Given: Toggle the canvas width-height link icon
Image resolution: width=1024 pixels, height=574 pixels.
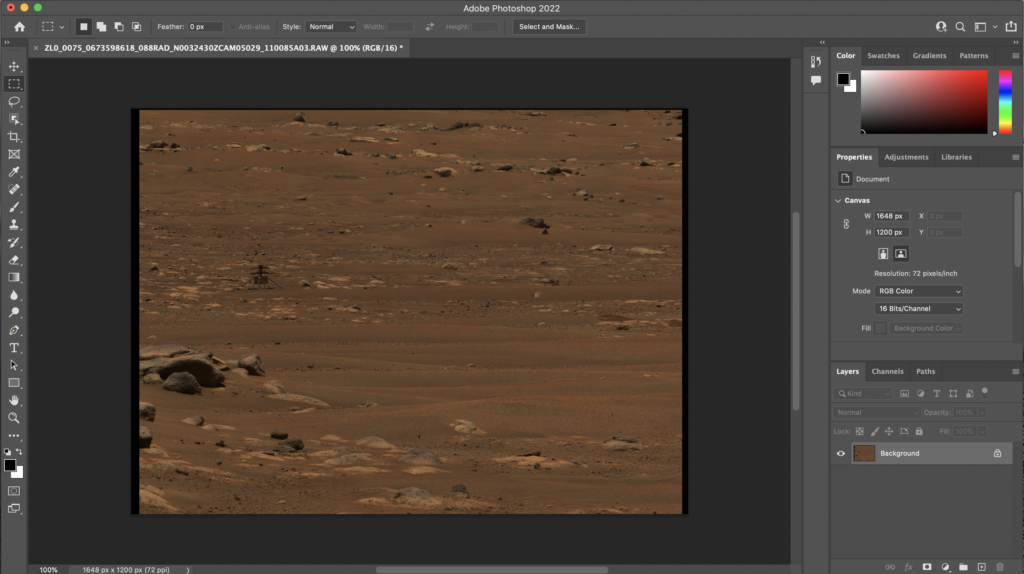Looking at the screenshot, I should pyautogui.click(x=846, y=224).
